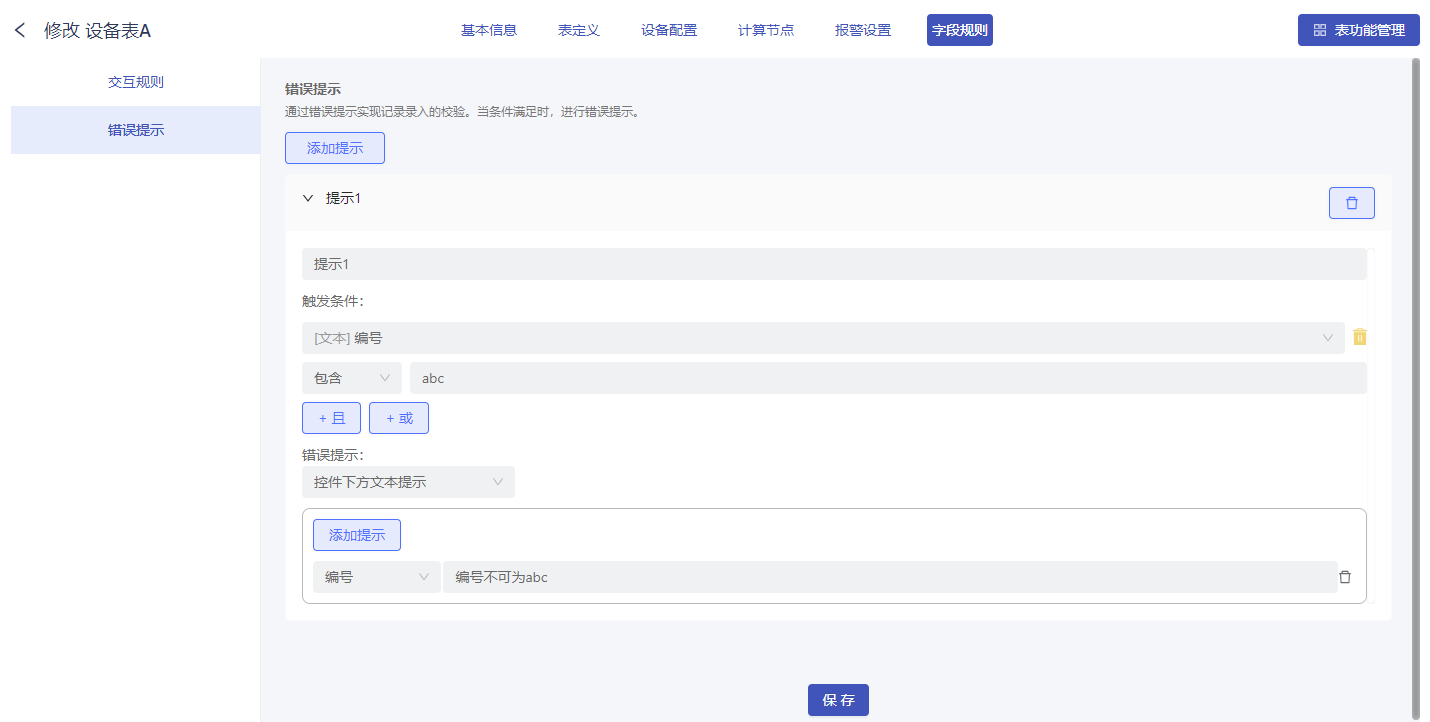
Task: Click 添加提示 inside the prompt box
Action: tap(357, 535)
